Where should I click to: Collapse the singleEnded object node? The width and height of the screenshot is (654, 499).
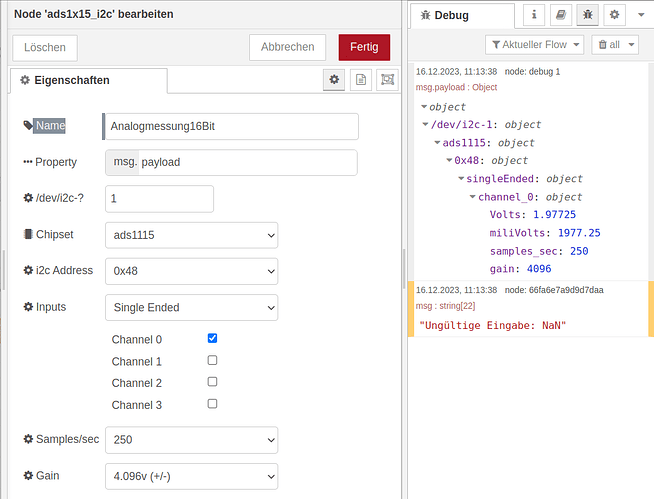[461, 179]
